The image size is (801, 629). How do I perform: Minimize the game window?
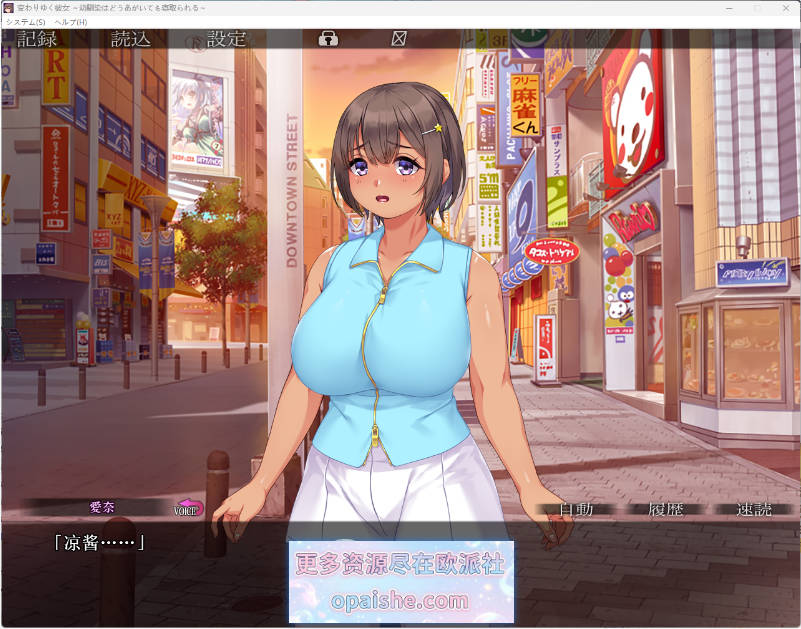pyautogui.click(x=729, y=8)
